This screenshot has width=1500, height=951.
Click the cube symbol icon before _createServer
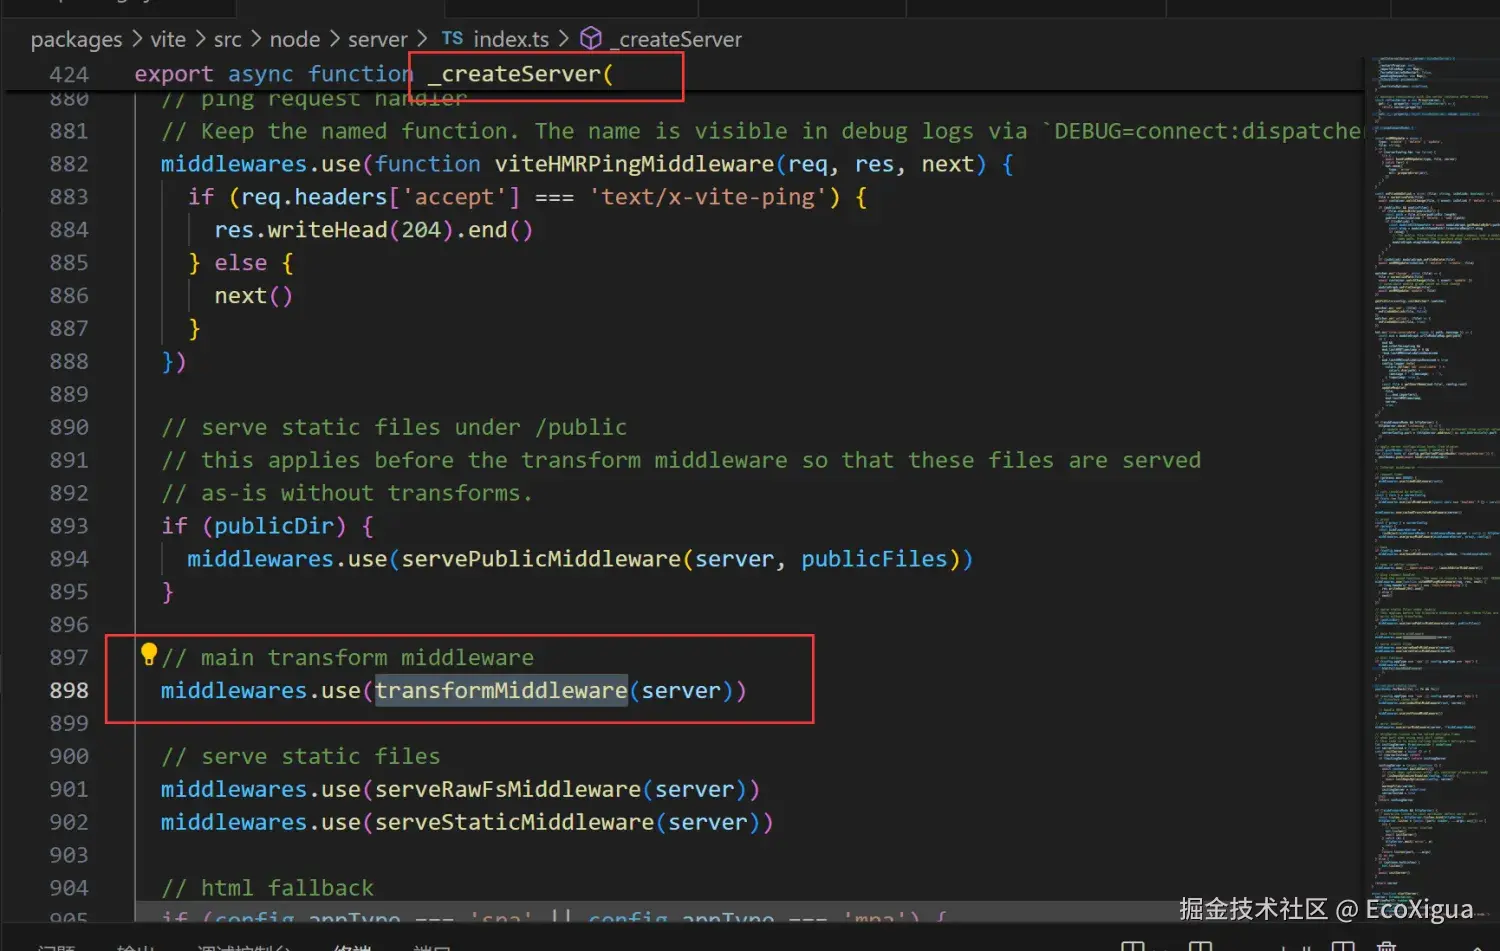[591, 38]
